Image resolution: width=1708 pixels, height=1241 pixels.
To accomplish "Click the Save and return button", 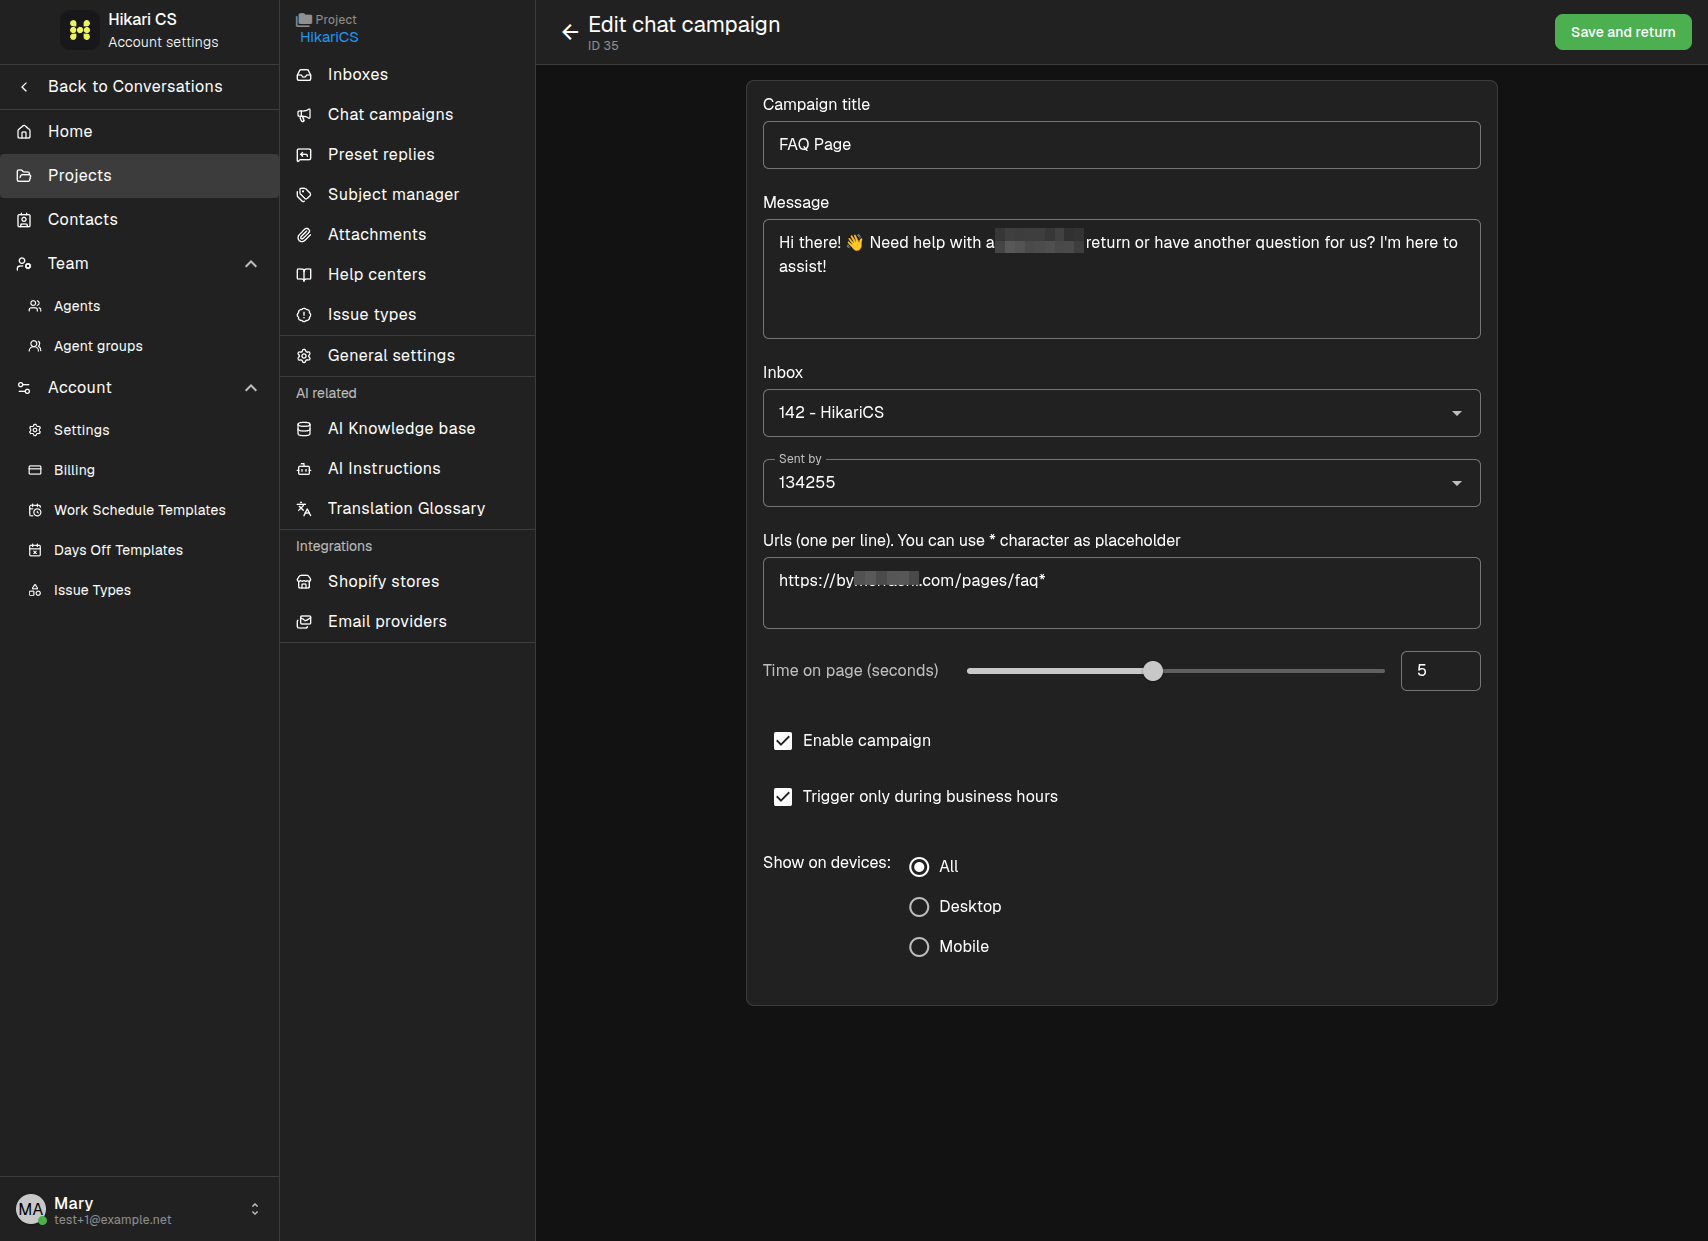I will 1623,32.
